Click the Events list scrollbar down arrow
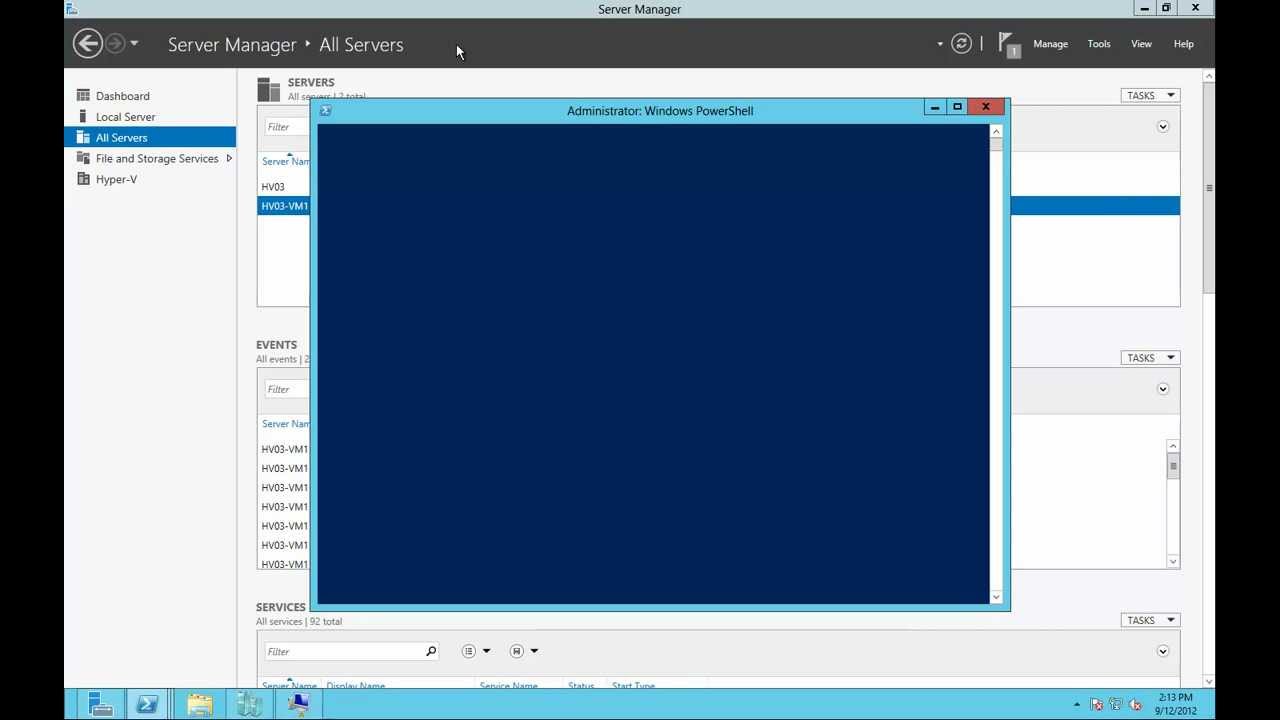1280x720 pixels. (1173, 561)
